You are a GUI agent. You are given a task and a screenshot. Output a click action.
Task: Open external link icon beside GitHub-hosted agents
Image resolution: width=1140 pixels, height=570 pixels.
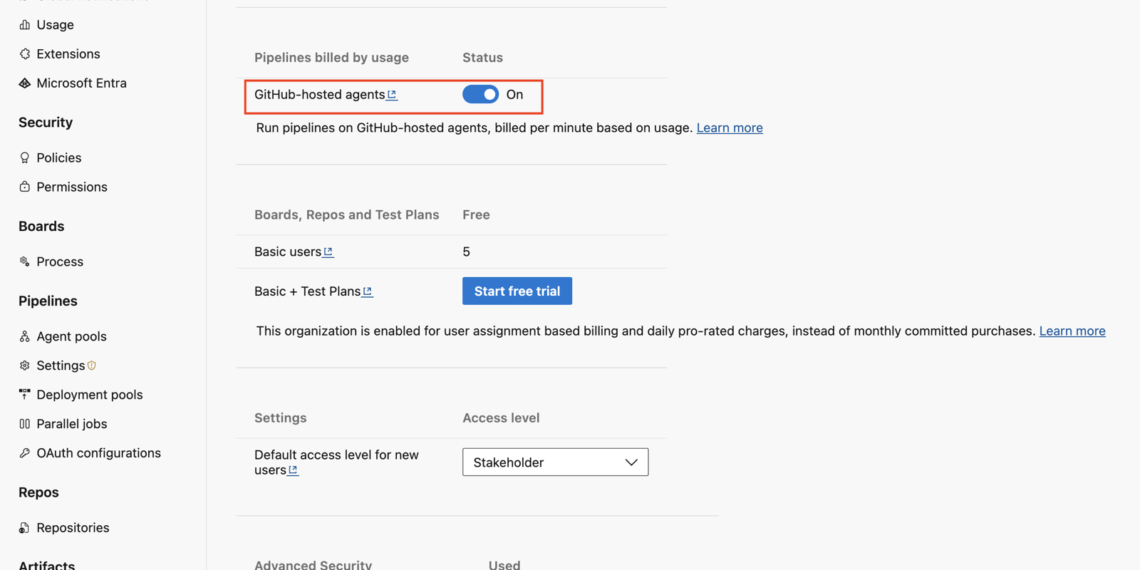point(393,95)
